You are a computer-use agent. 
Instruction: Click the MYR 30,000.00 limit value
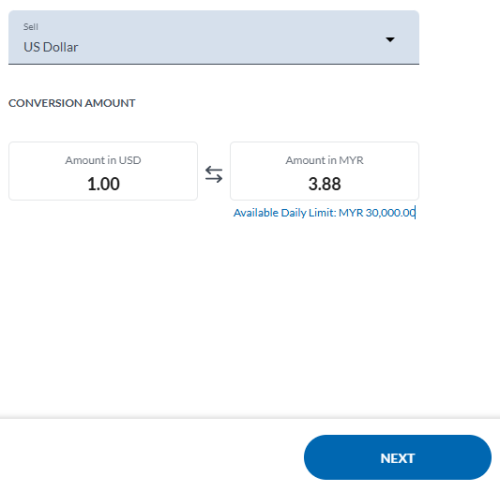[377, 213]
